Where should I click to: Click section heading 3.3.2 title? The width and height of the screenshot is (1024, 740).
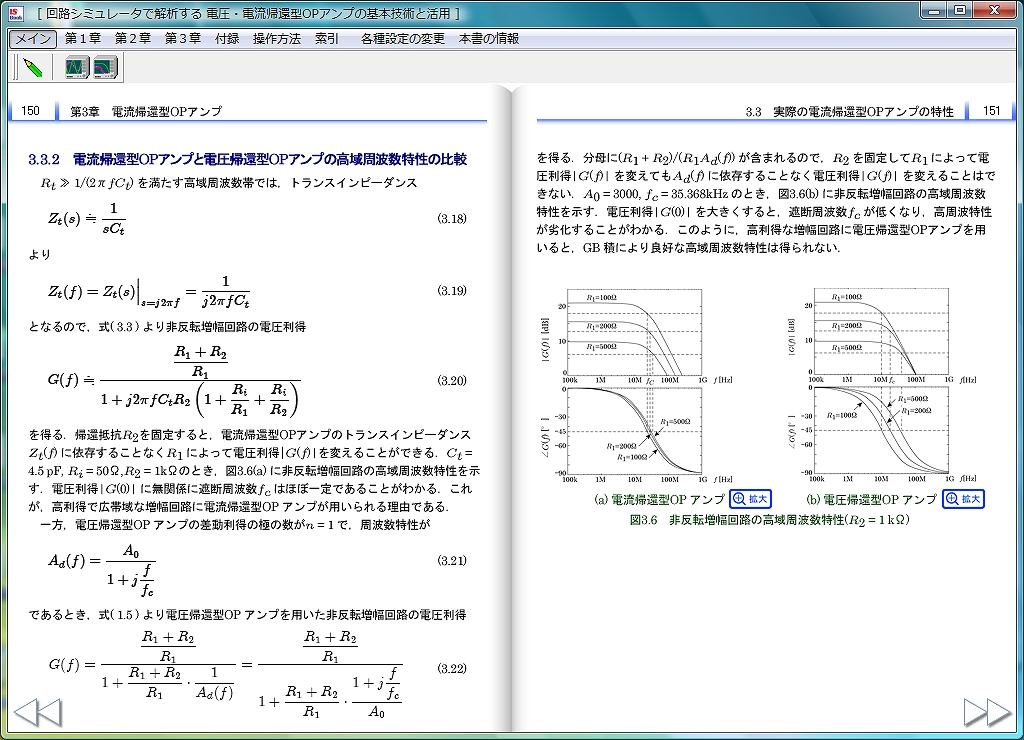[x=248, y=159]
